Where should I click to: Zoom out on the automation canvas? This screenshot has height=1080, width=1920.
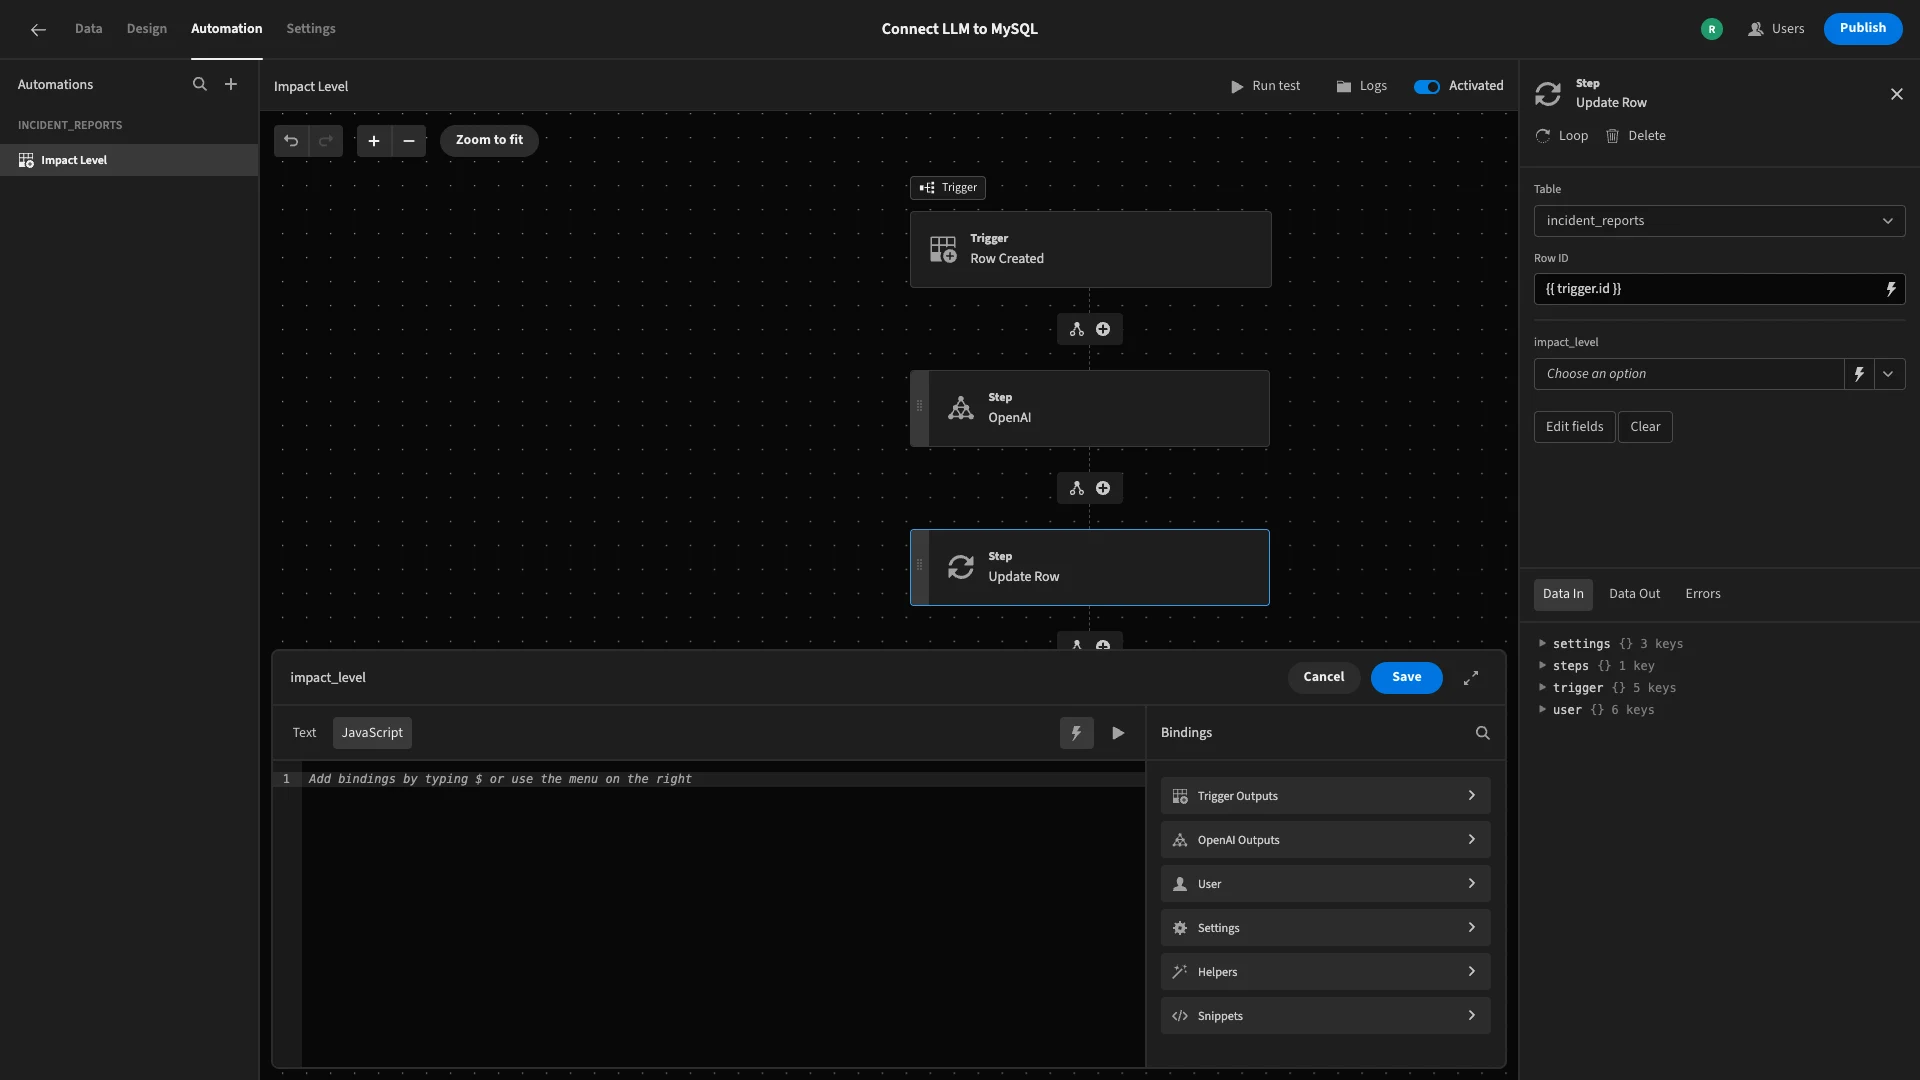(x=409, y=141)
